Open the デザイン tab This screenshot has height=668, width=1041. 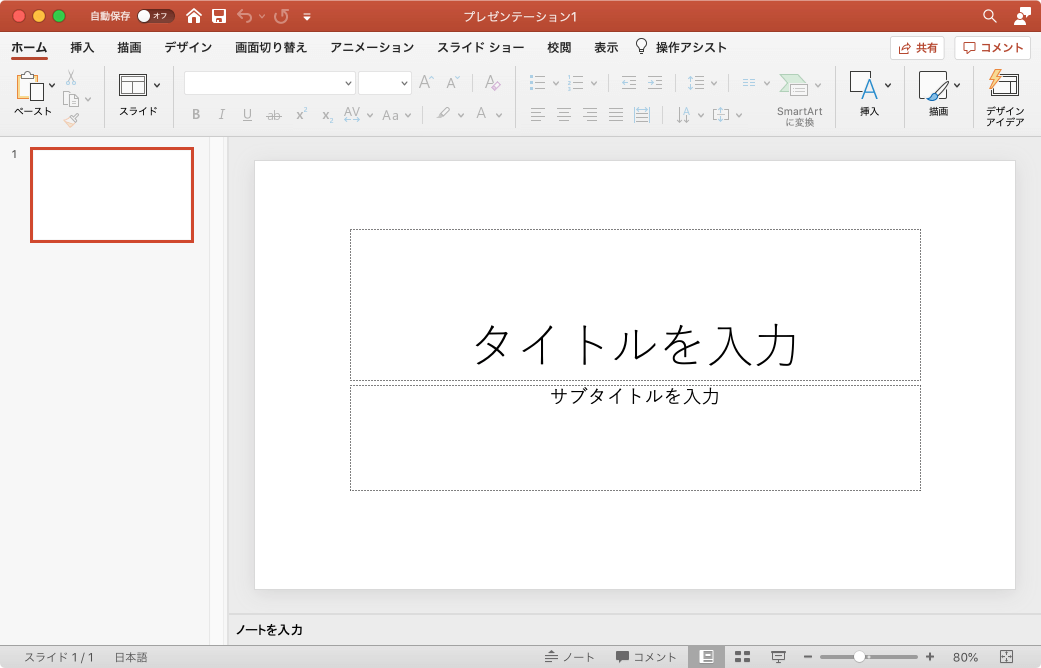[189, 47]
